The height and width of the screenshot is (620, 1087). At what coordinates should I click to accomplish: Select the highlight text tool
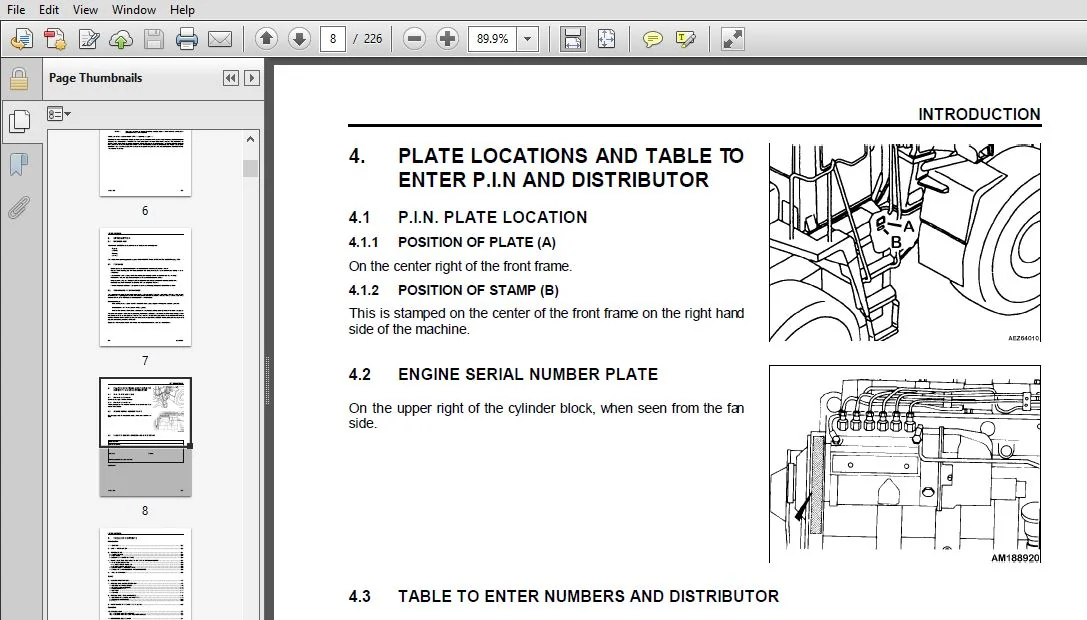pyautogui.click(x=685, y=39)
